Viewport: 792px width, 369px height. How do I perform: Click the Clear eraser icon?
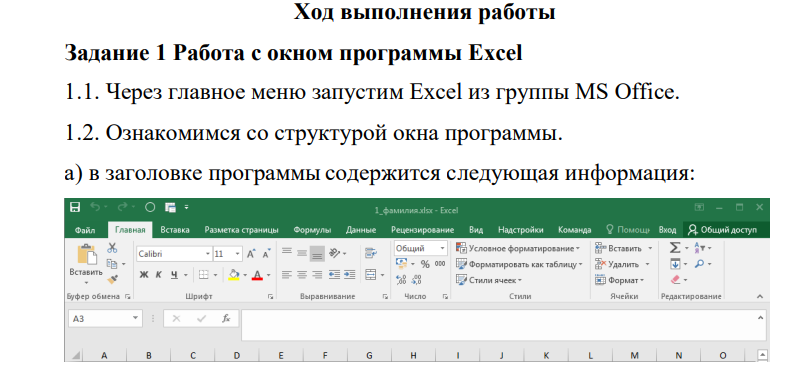coord(675,279)
